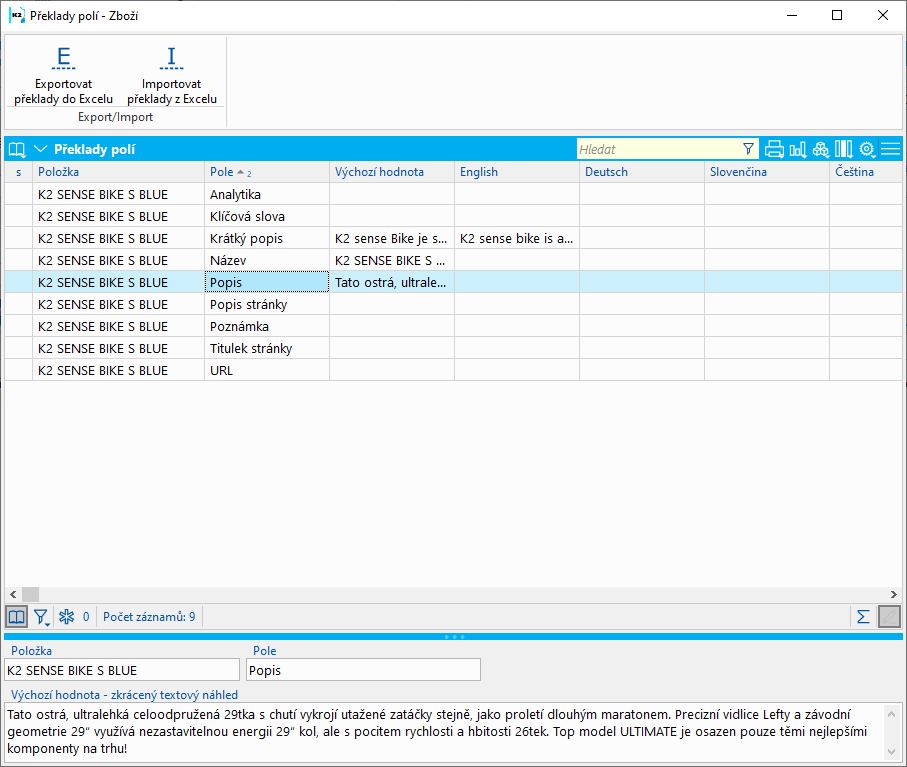Image resolution: width=907 pixels, height=767 pixels.
Task: Click the horizontal scrollbar left arrow
Action: 13,594
